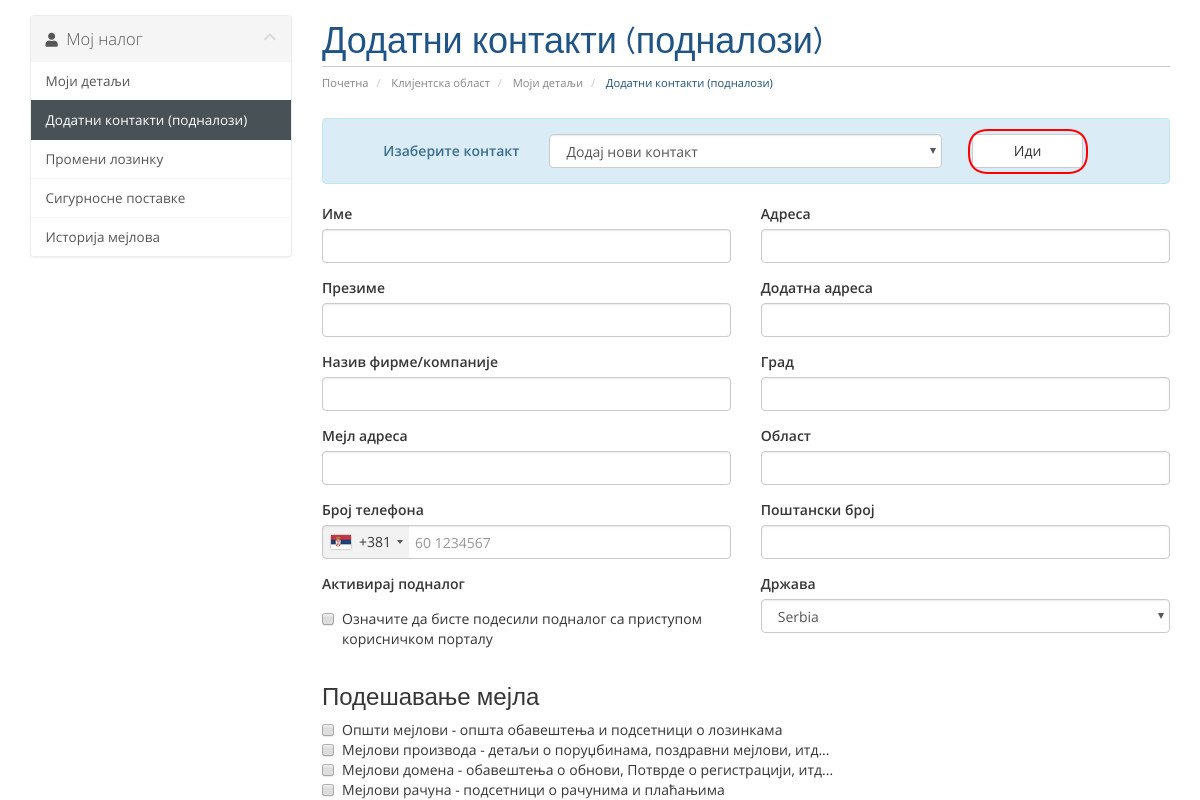1200x800 pixels.
Task: Go to Клијентска област breadcrumb link
Action: pos(440,83)
